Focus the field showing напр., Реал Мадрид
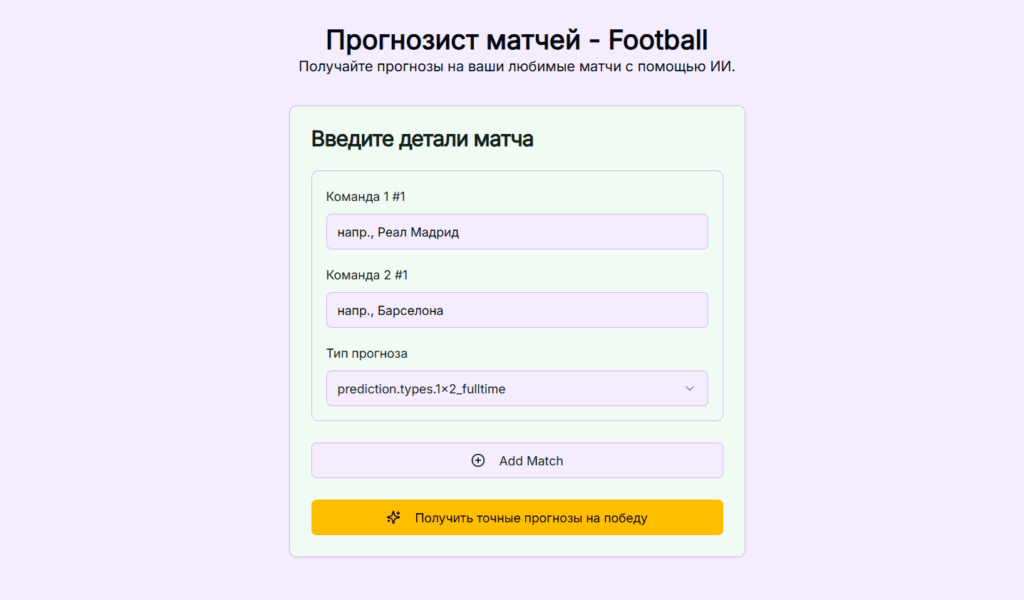Image resolution: width=1024 pixels, height=600 pixels. (x=517, y=231)
